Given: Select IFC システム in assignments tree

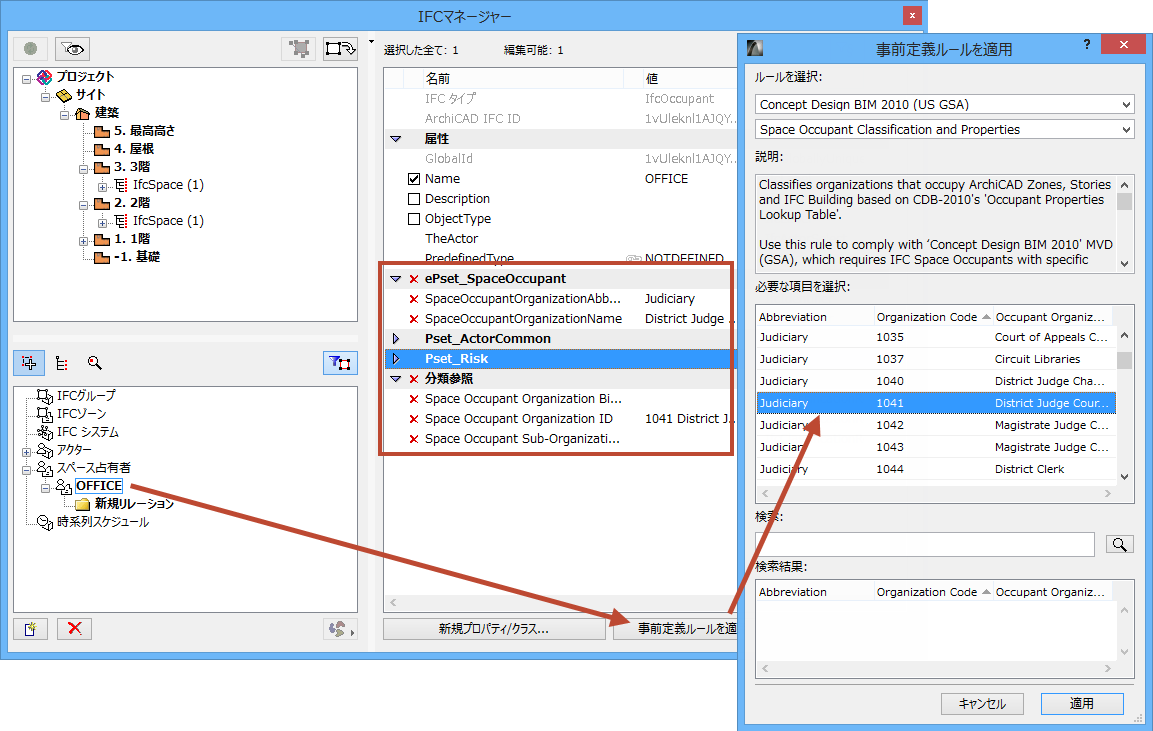Looking at the screenshot, I should [x=88, y=432].
